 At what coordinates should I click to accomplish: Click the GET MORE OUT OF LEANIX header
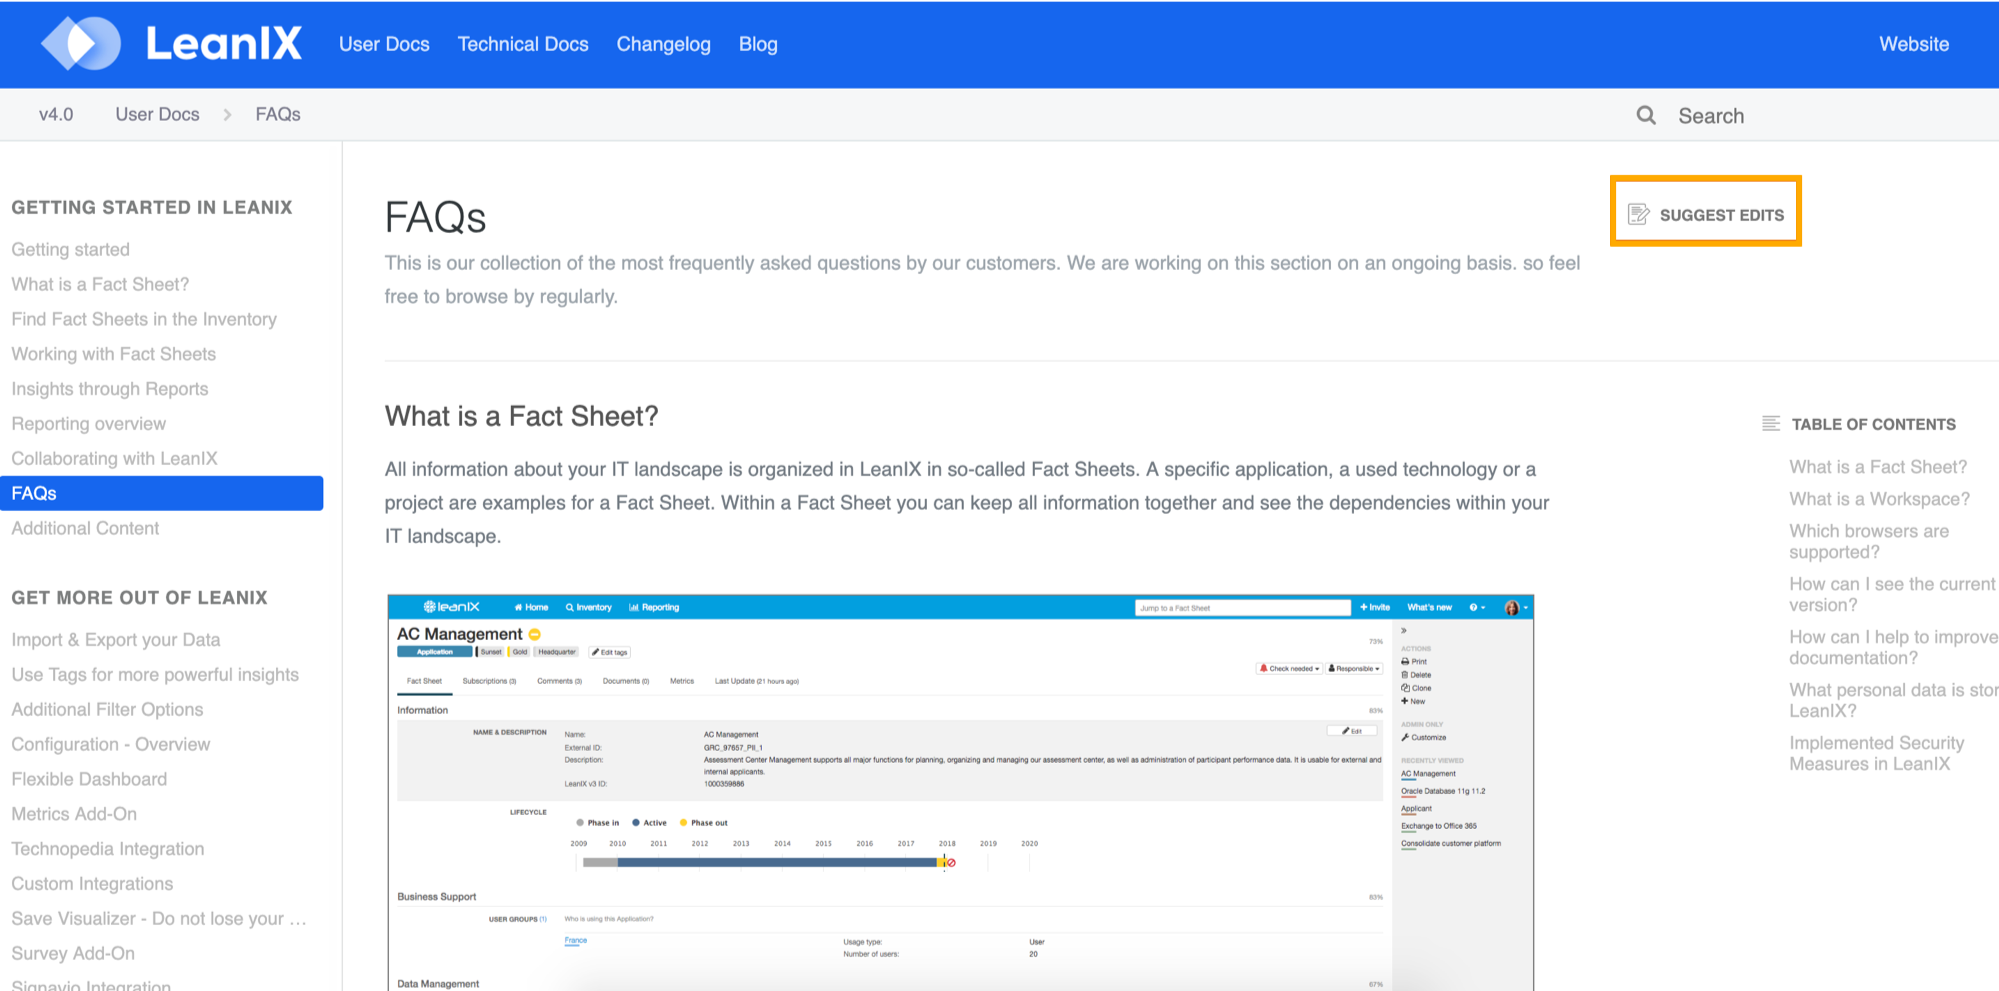140,597
